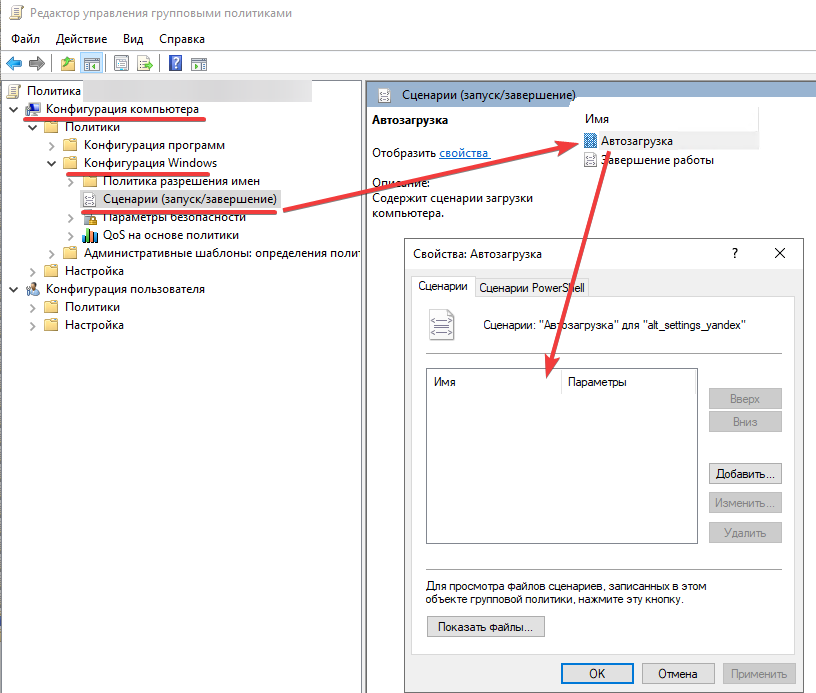
Task: Confirm with the OK button
Action: click(597, 674)
